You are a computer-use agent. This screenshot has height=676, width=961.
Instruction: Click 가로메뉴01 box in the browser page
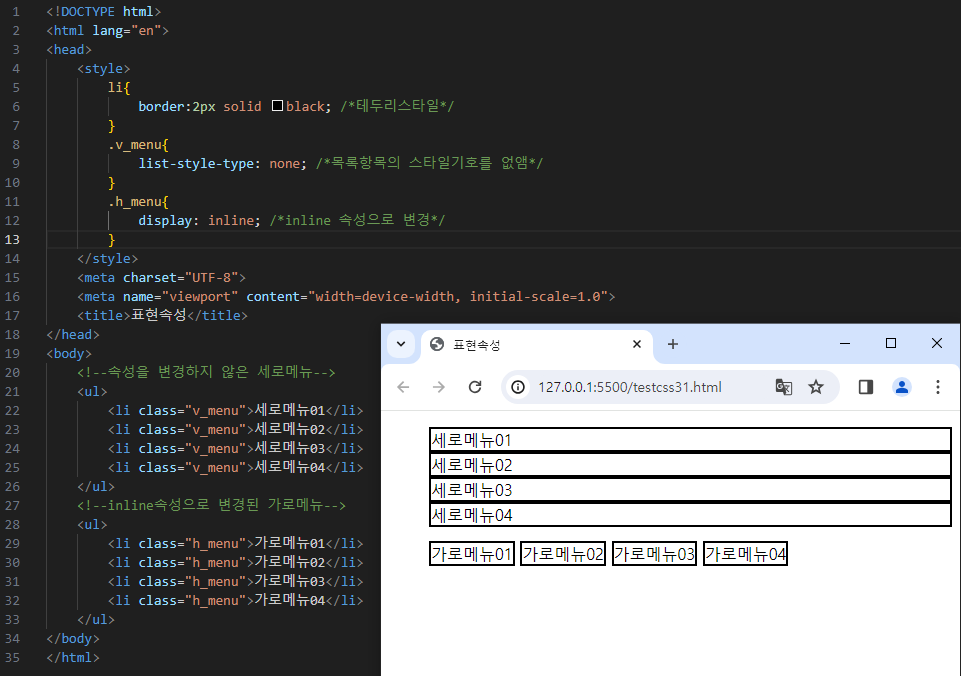click(471, 554)
